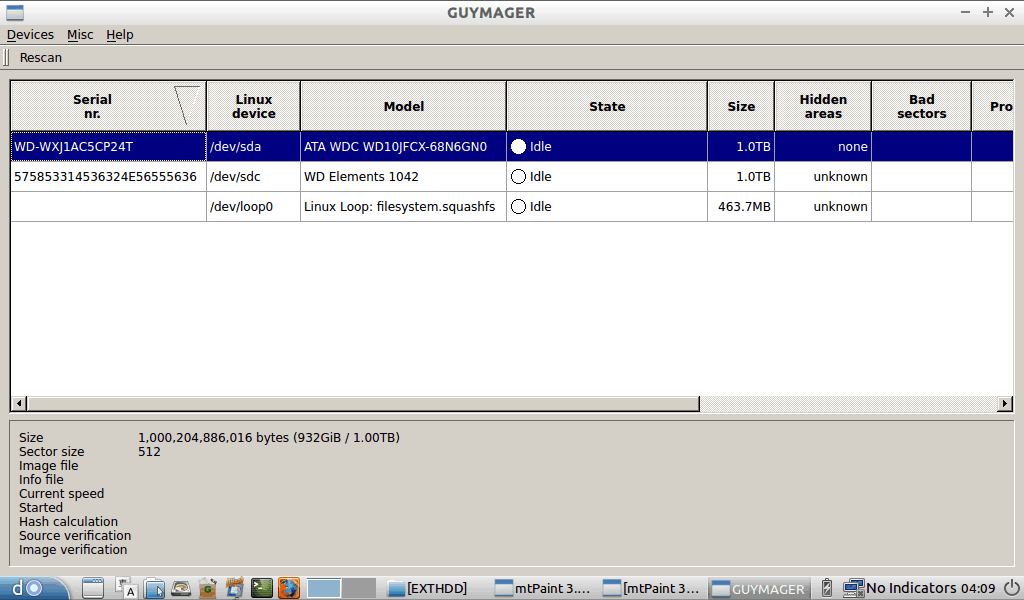Switch to the mtPaint 3.... taskbar window
The width and height of the screenshot is (1024, 600).
point(543,588)
